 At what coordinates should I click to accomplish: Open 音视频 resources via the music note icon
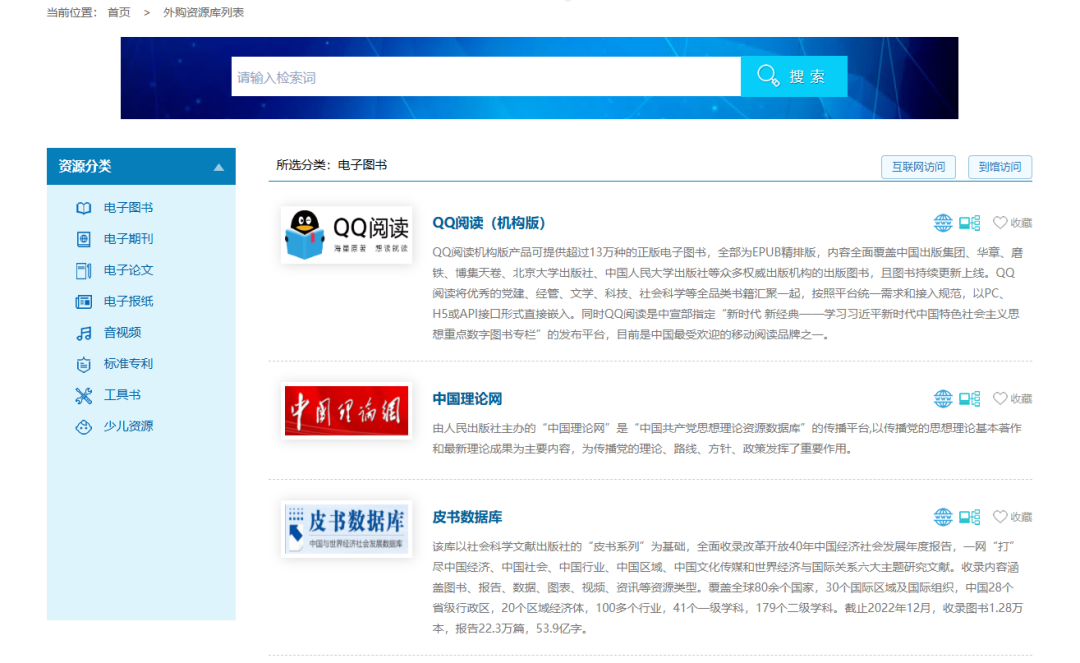click(84, 332)
